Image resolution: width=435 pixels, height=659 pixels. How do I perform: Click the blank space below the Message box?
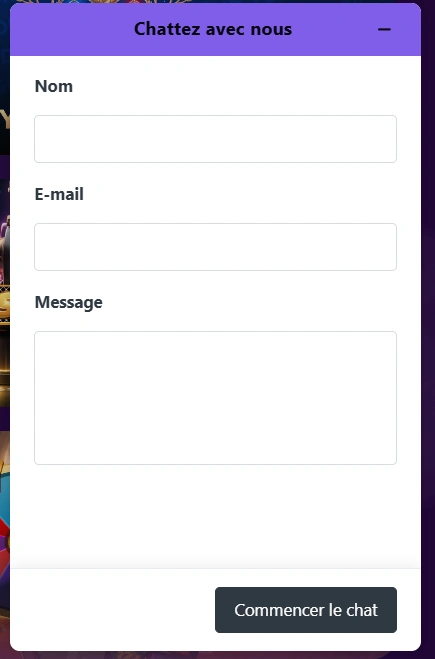click(215, 516)
